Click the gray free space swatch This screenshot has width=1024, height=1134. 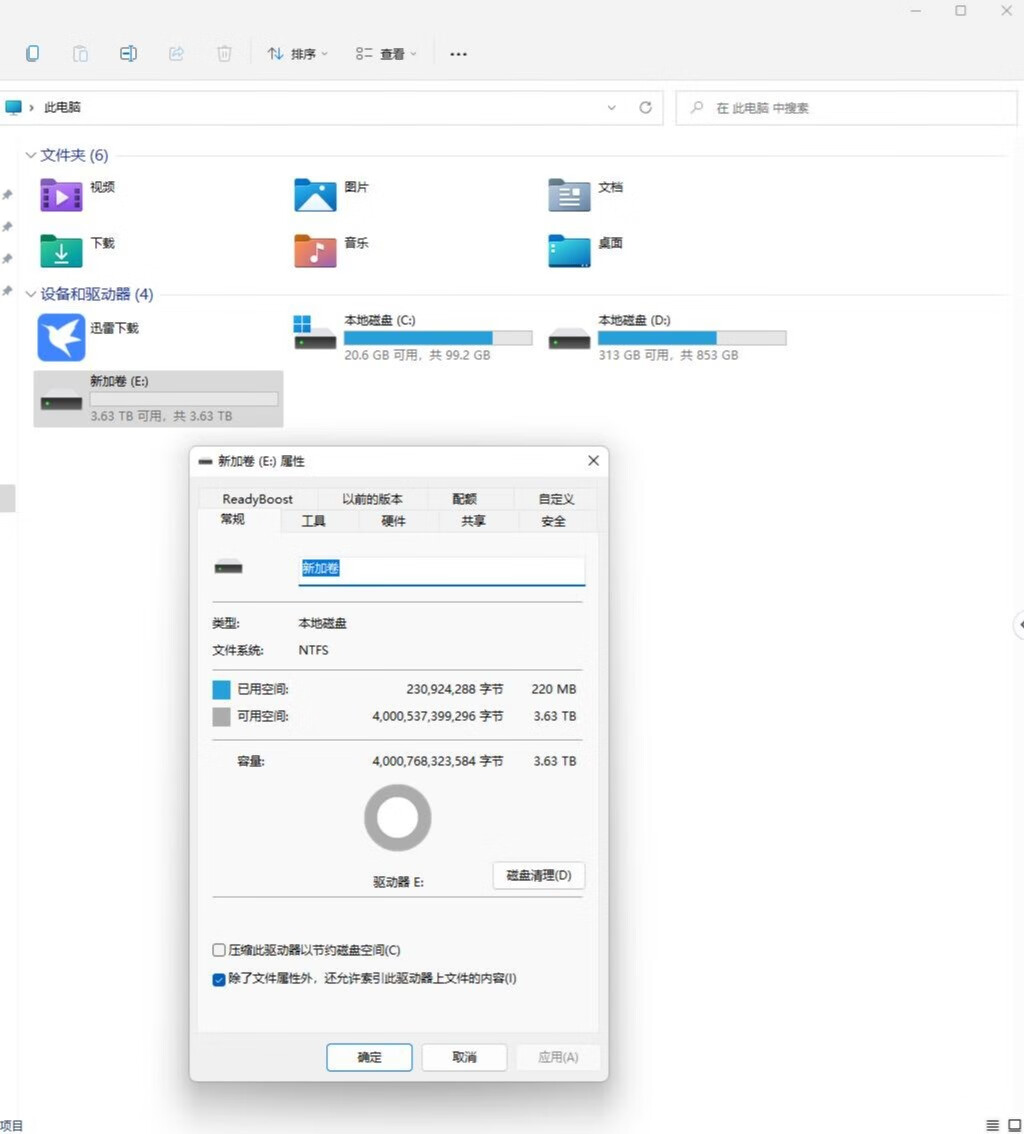[221, 717]
